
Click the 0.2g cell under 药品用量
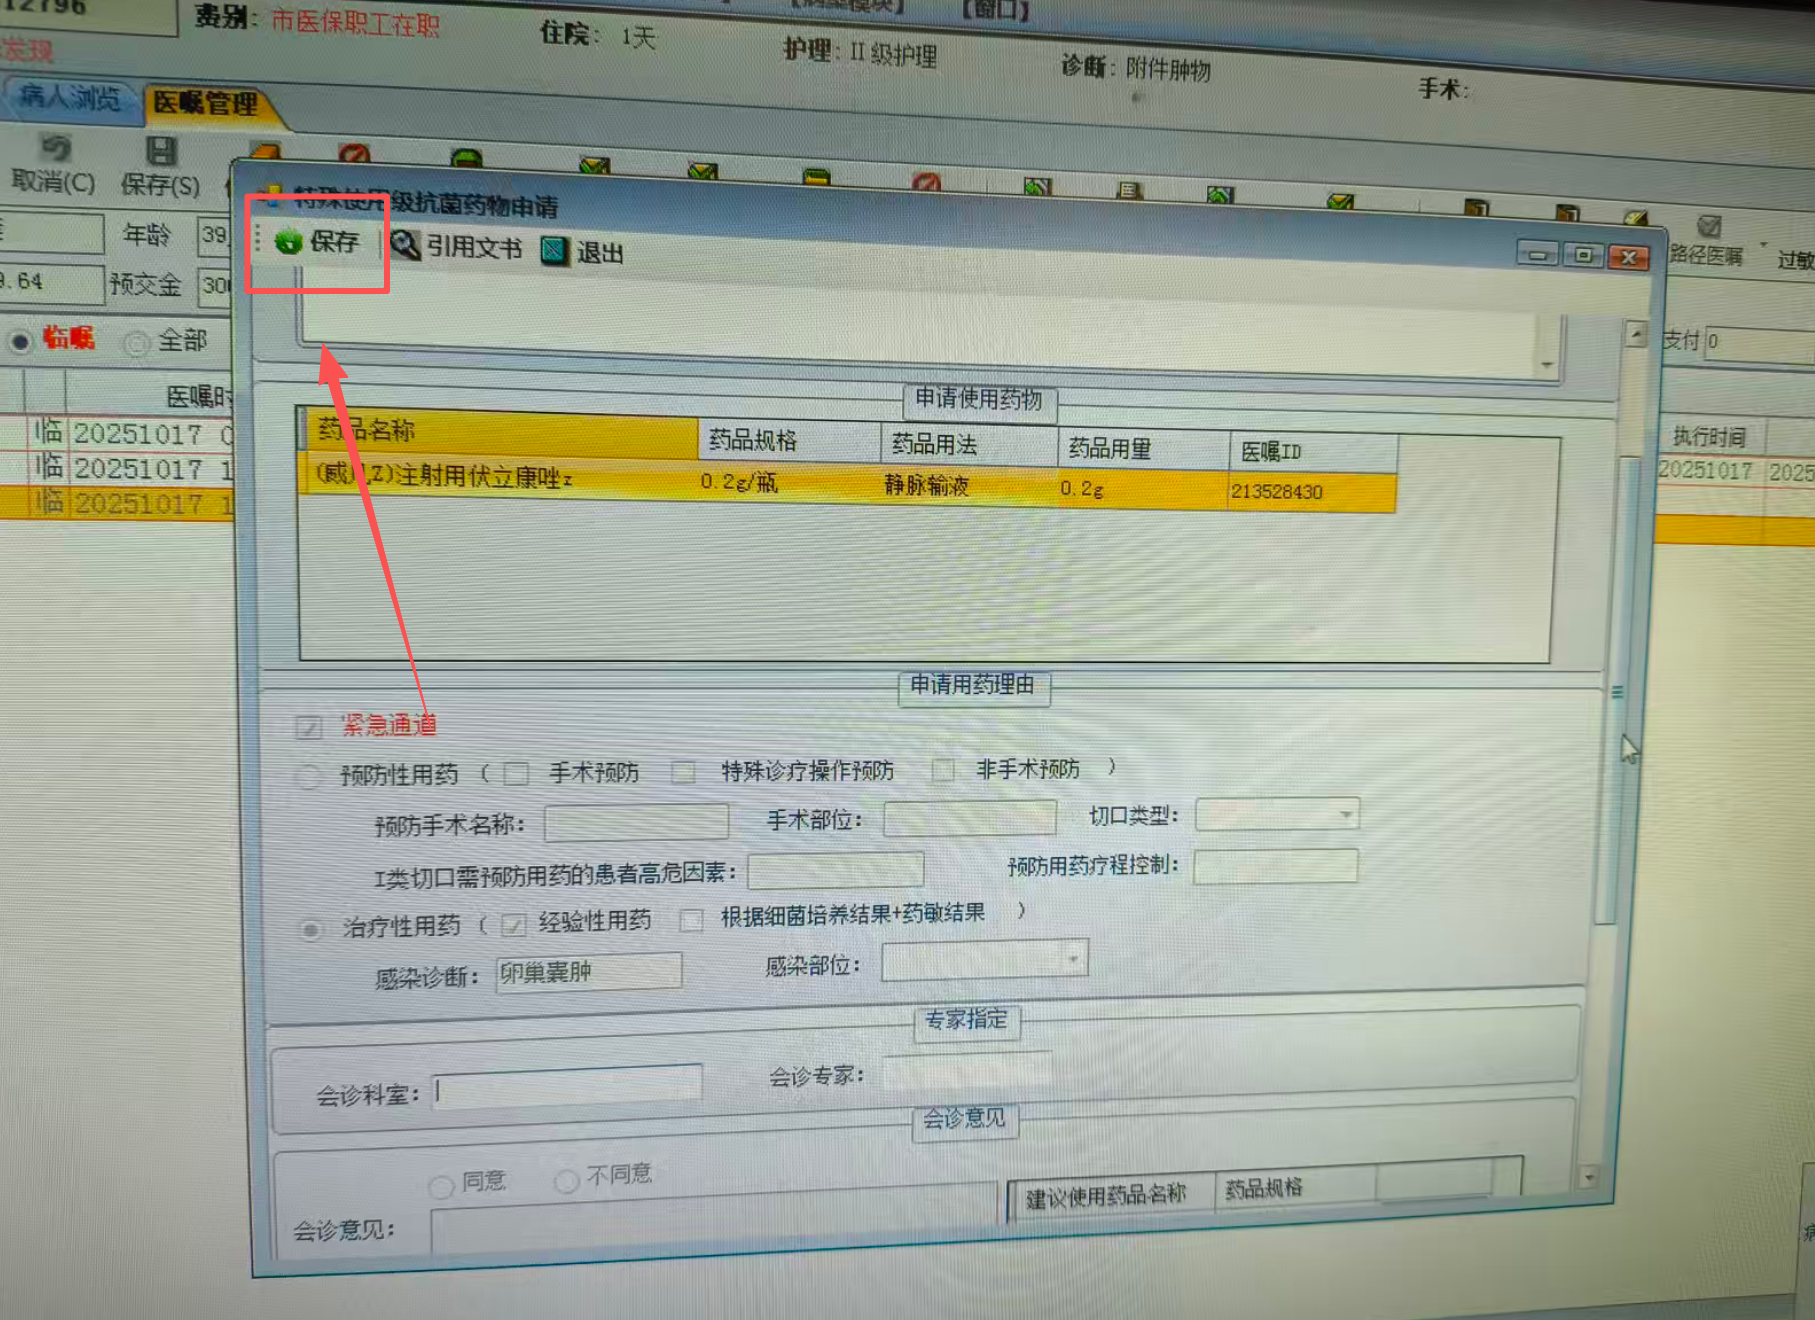tap(1143, 489)
